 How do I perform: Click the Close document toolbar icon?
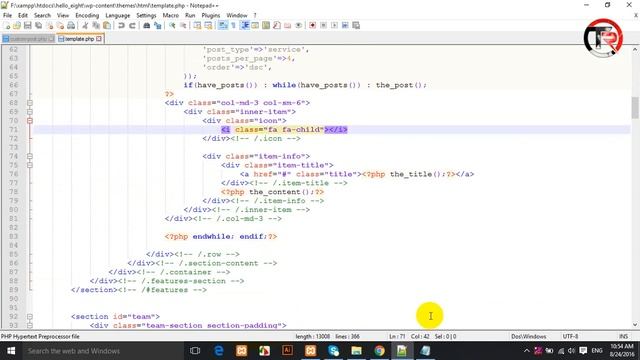(x=49, y=25)
